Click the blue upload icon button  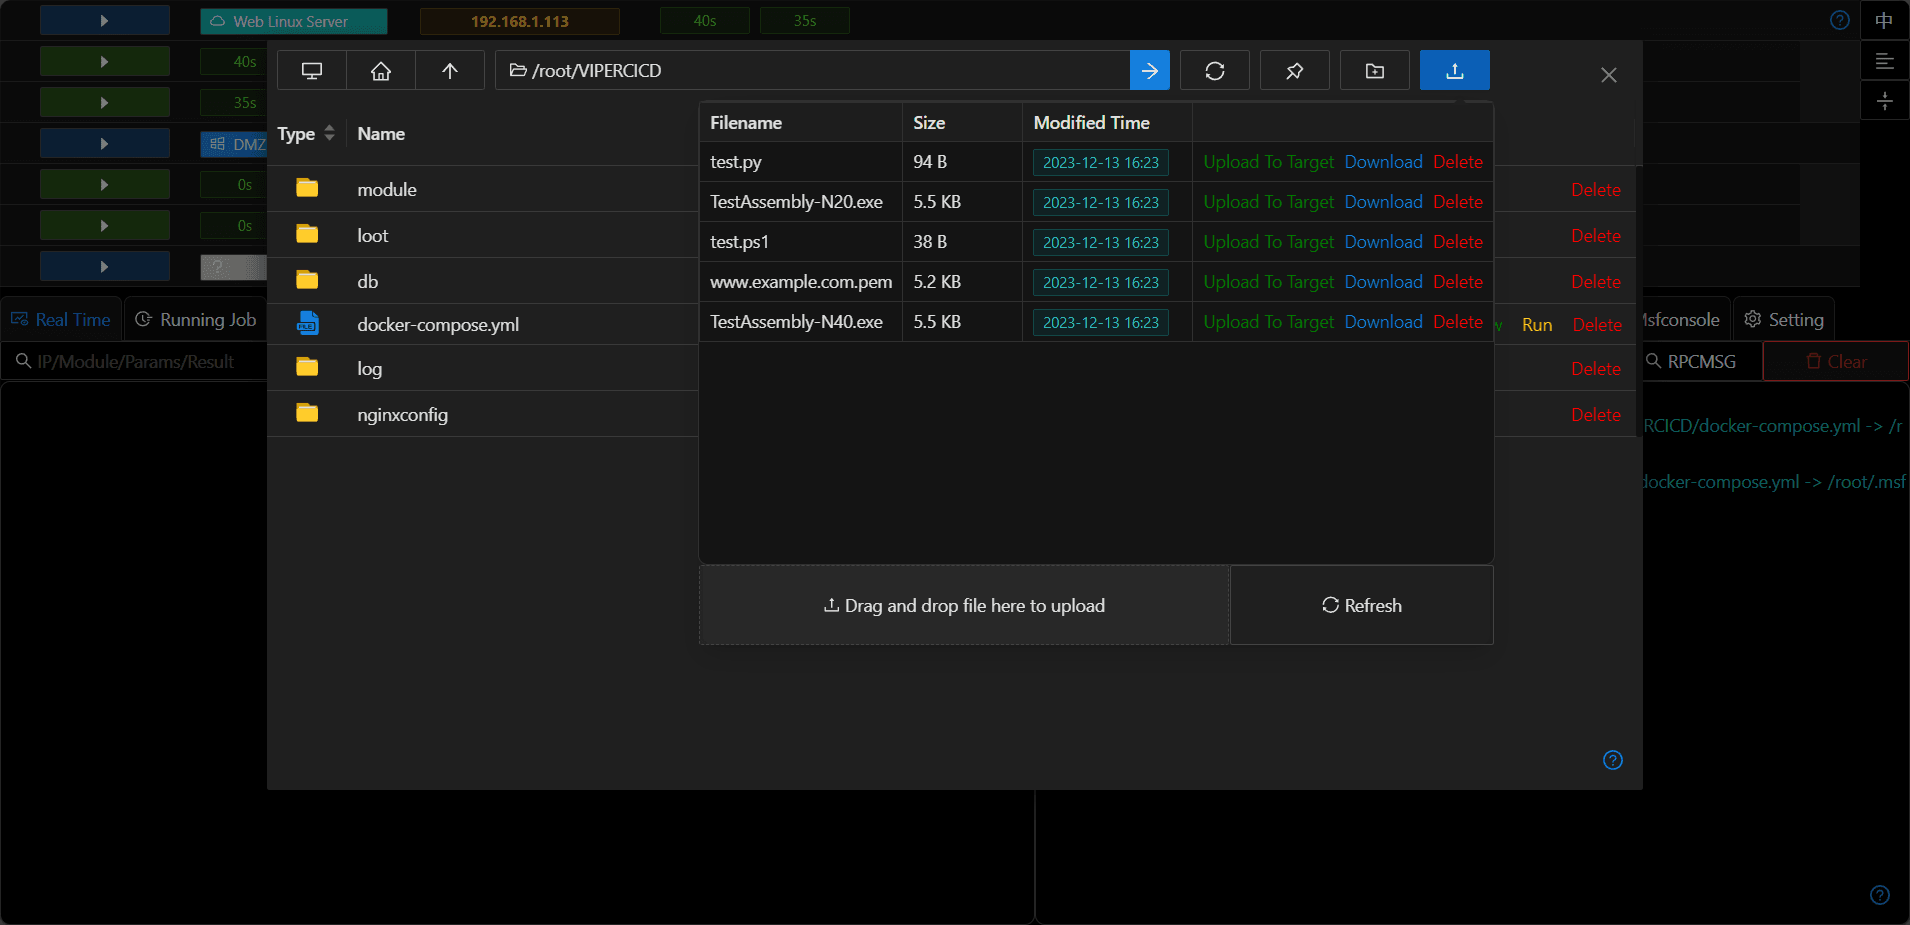tap(1455, 71)
